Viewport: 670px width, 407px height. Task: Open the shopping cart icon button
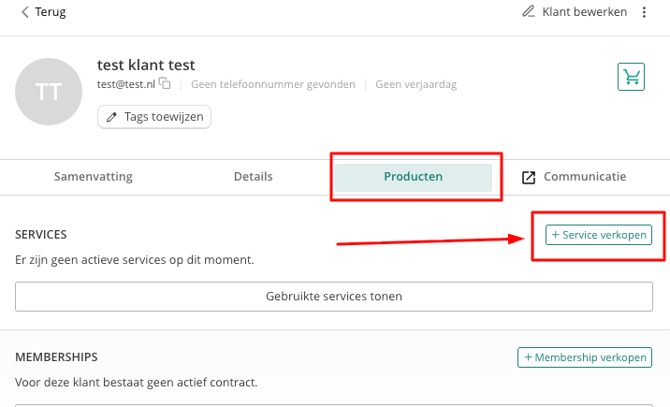tap(631, 77)
